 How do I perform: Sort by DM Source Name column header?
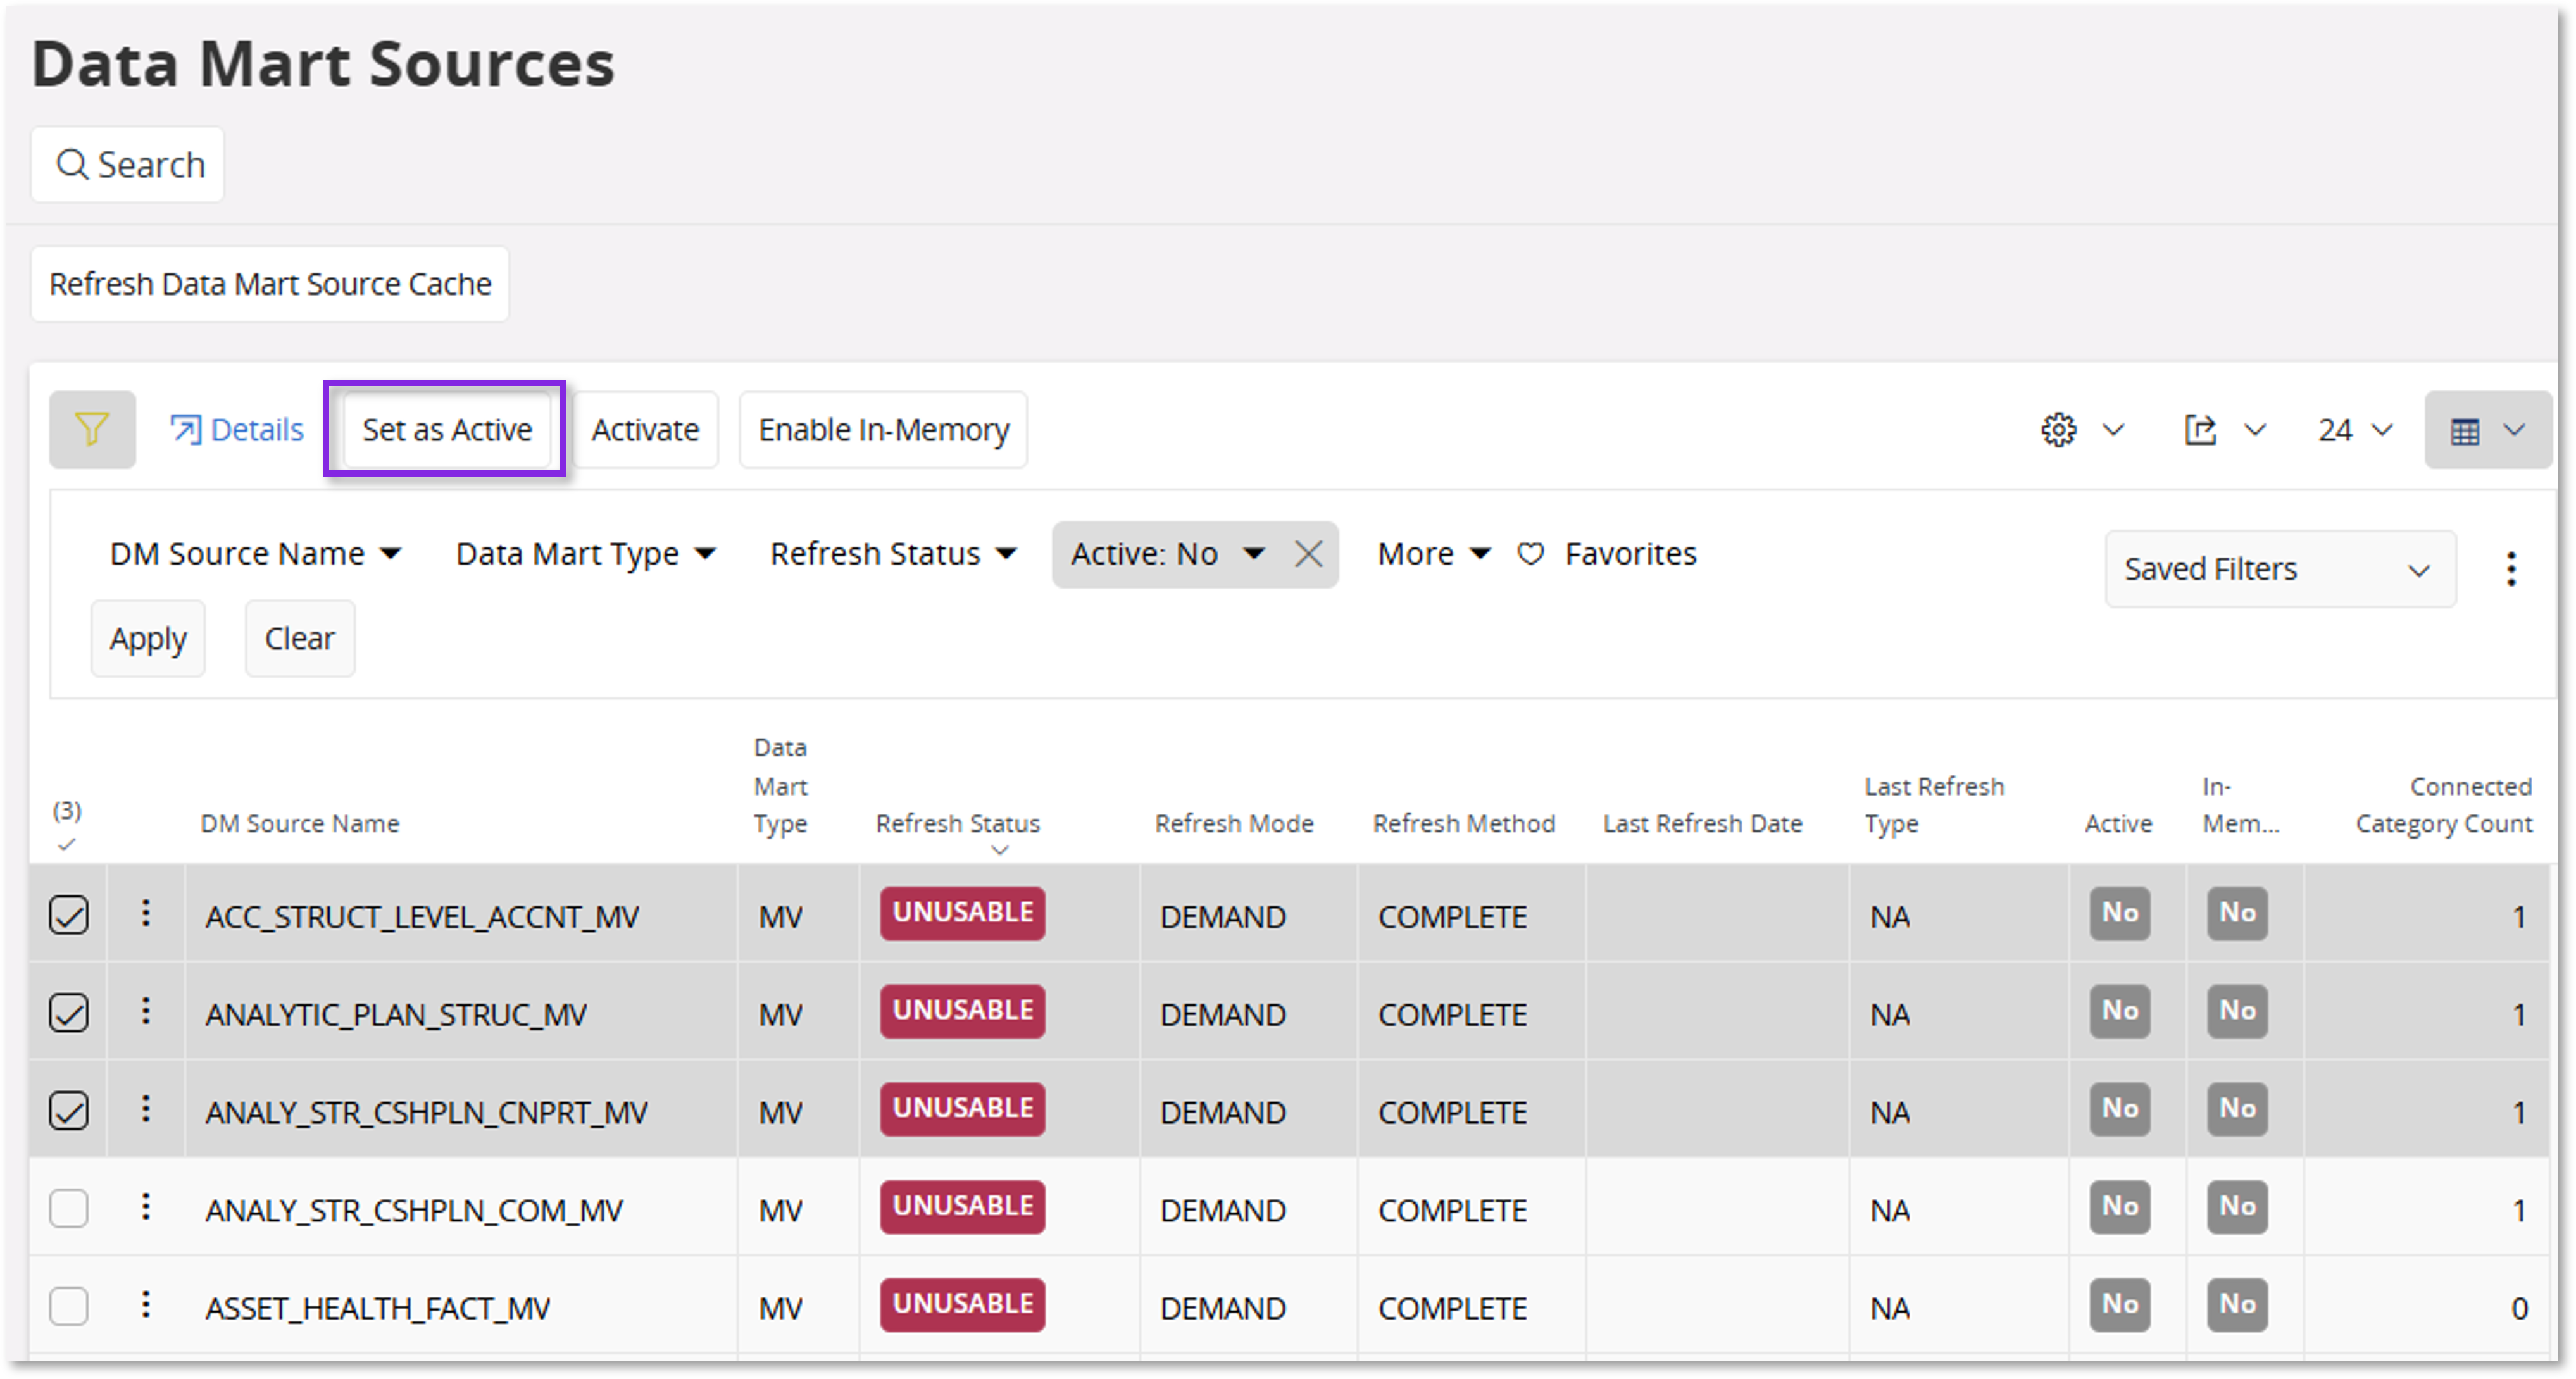click(299, 823)
